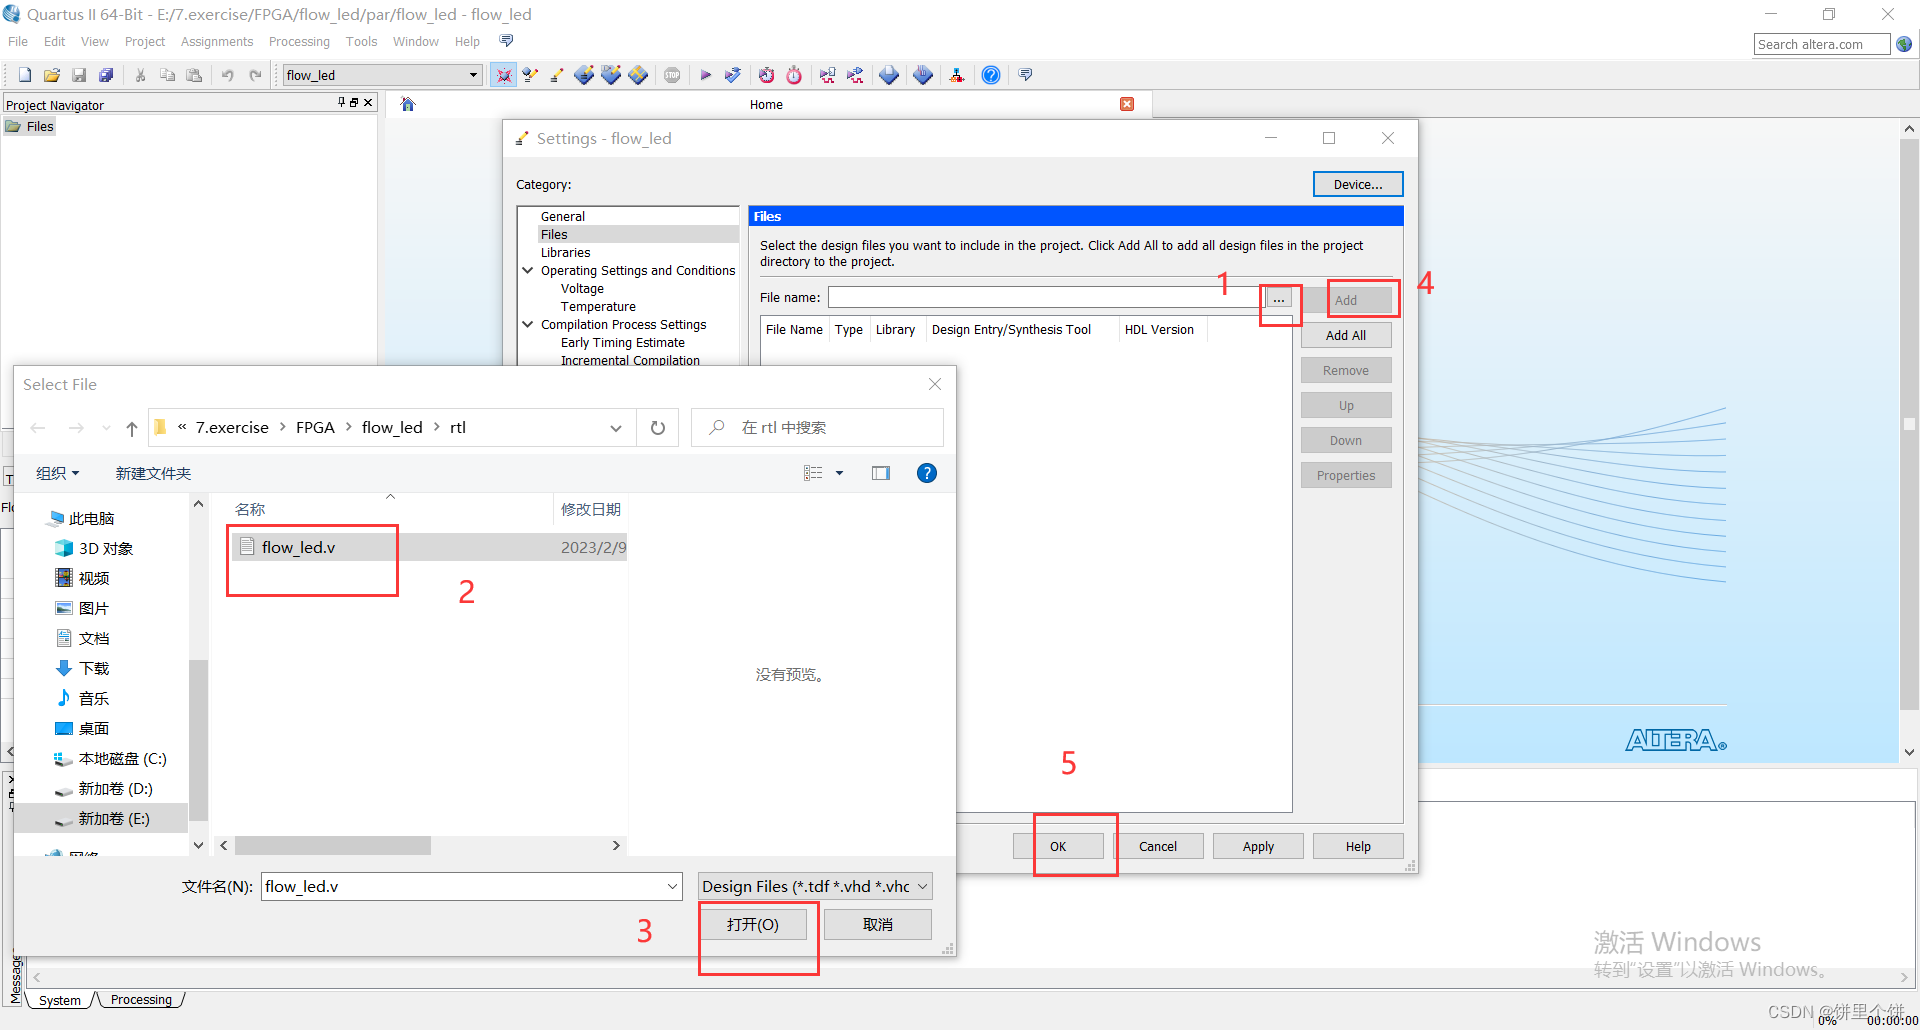This screenshot has height=1030, width=1920.
Task: Open the Quartus Help question mark icon
Action: (991, 75)
